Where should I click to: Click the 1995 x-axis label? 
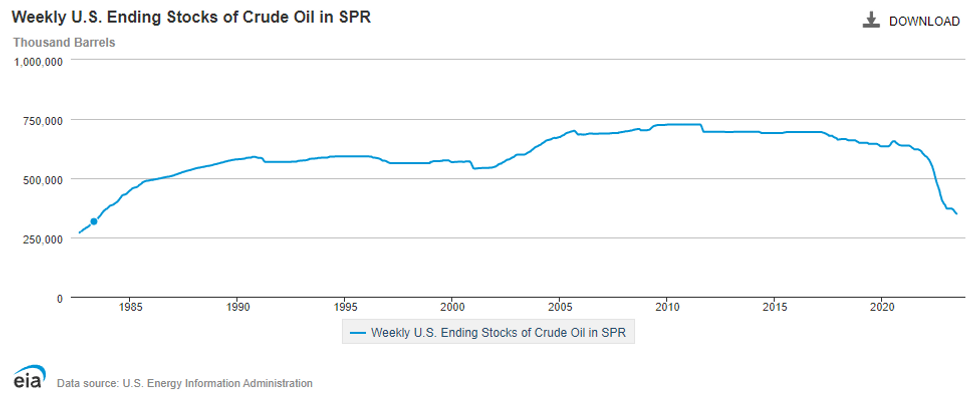(344, 308)
